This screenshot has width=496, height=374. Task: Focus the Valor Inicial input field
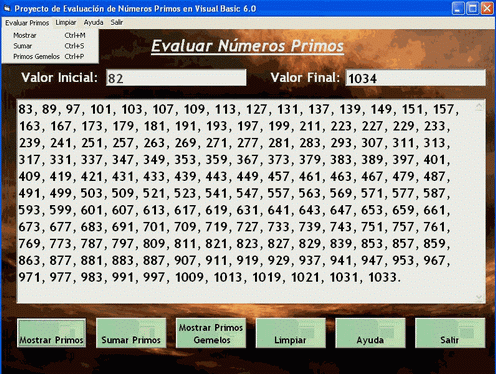click(176, 78)
